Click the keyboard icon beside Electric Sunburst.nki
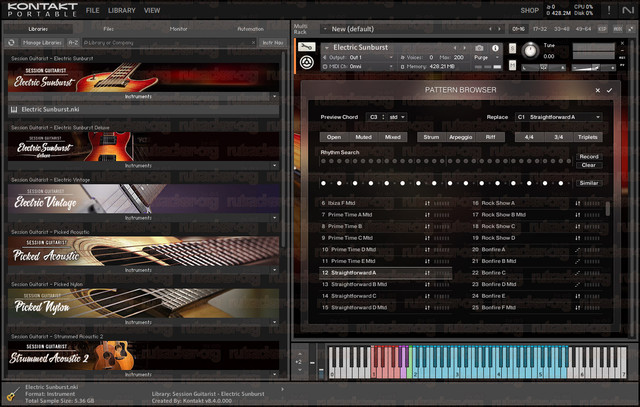The width and height of the screenshot is (640, 407). pos(14,109)
